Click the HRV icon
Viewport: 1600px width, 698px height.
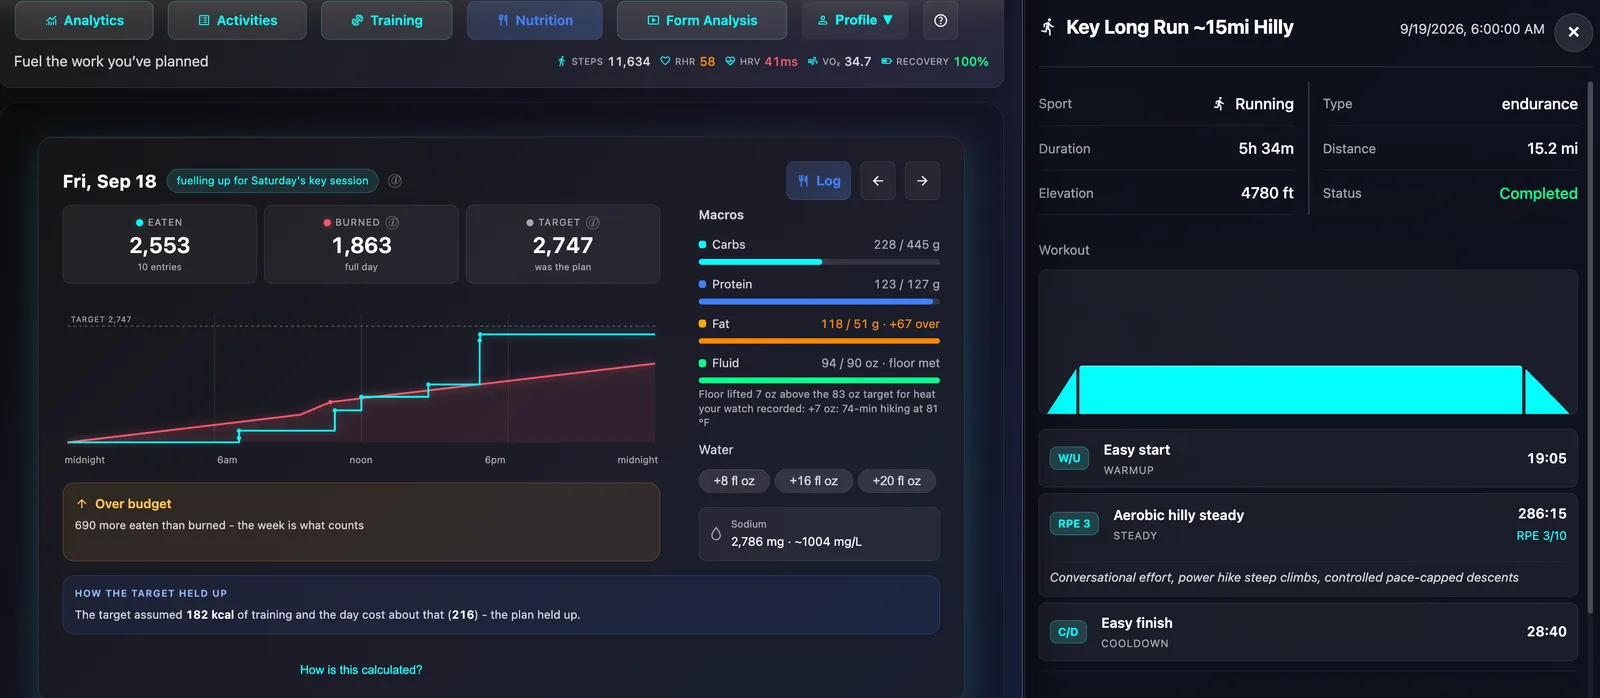[x=730, y=62]
